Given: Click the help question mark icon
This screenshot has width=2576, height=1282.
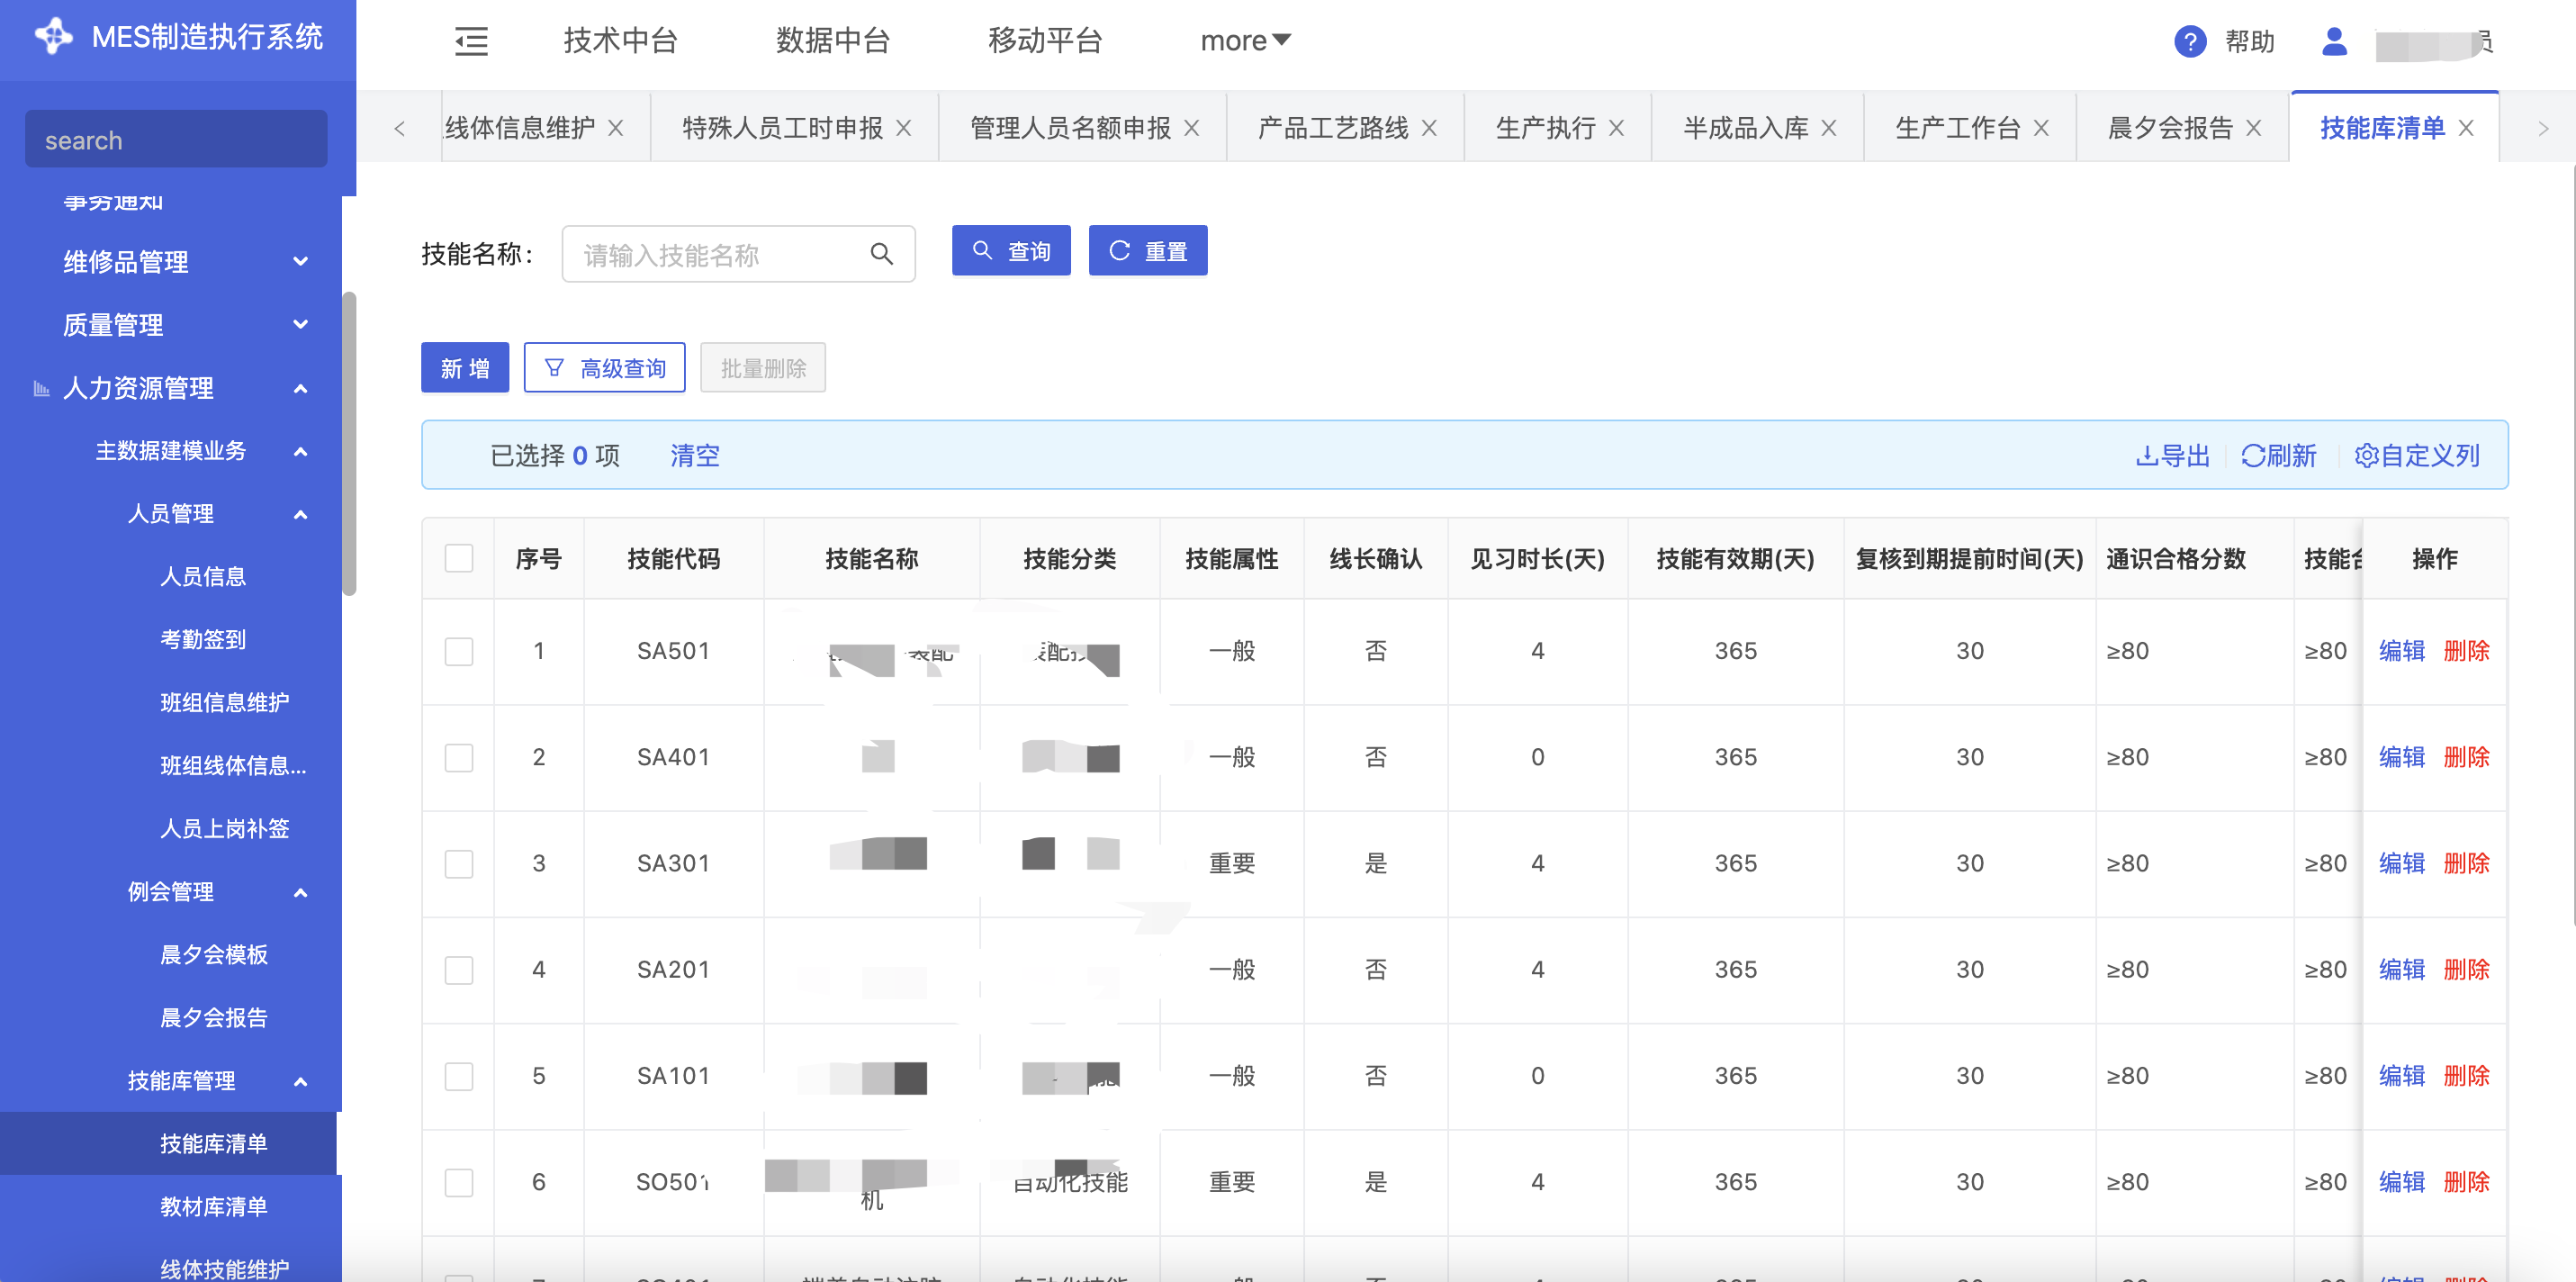Looking at the screenshot, I should [2189, 41].
